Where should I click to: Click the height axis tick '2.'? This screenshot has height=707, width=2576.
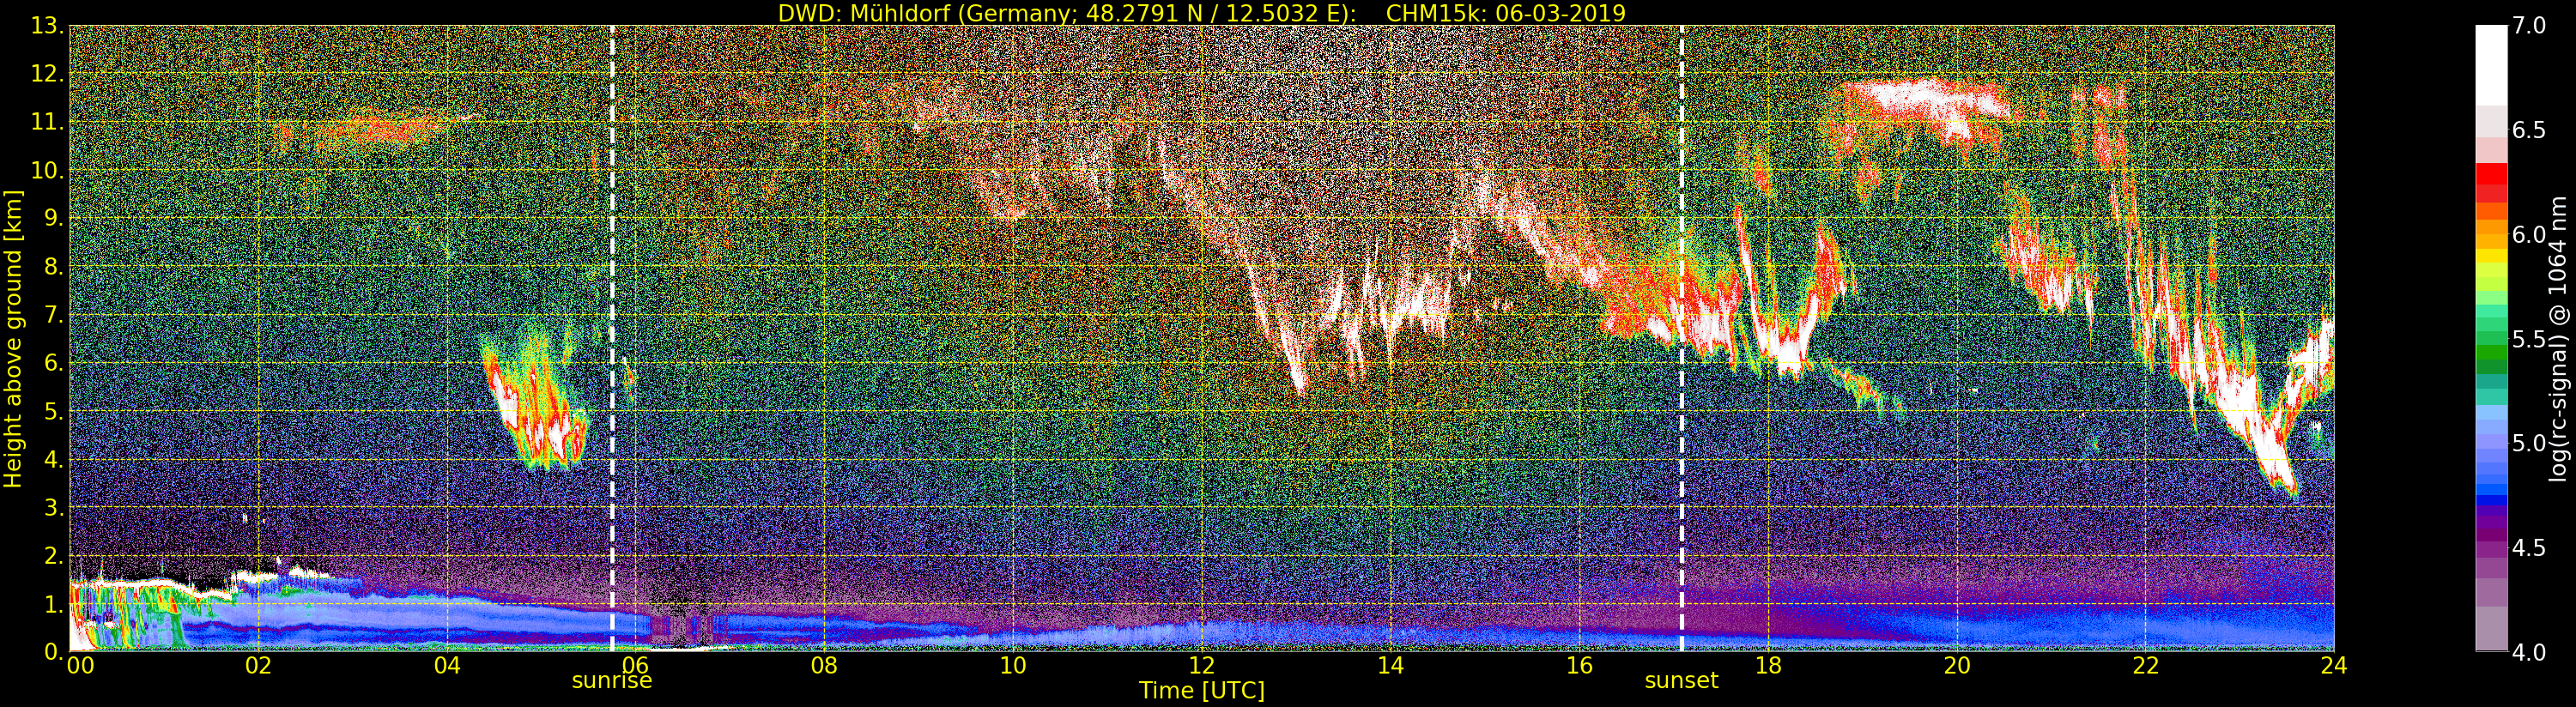click(x=54, y=555)
